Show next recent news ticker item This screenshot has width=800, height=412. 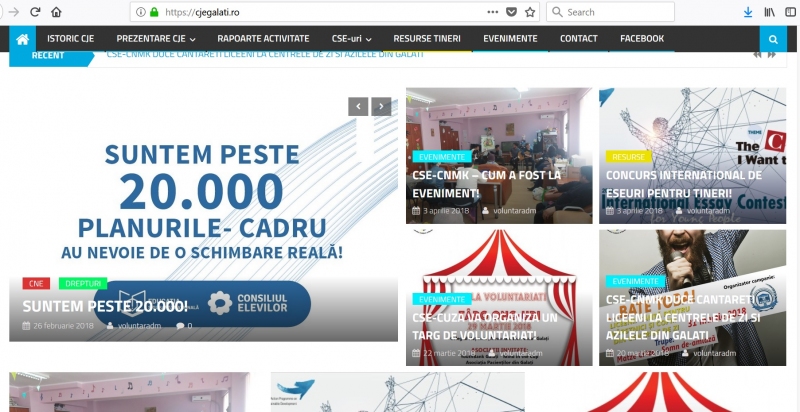pyautogui.click(x=771, y=55)
